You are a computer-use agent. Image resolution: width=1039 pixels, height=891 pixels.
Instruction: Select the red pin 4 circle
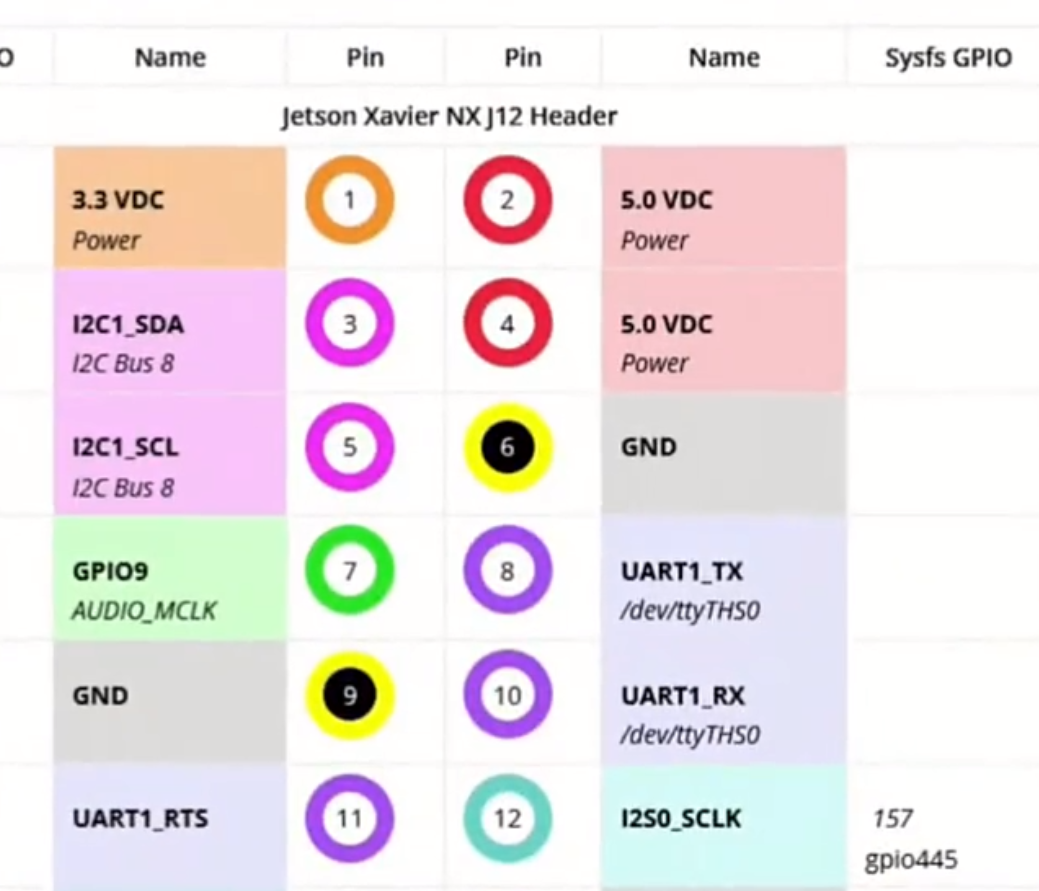click(x=507, y=323)
